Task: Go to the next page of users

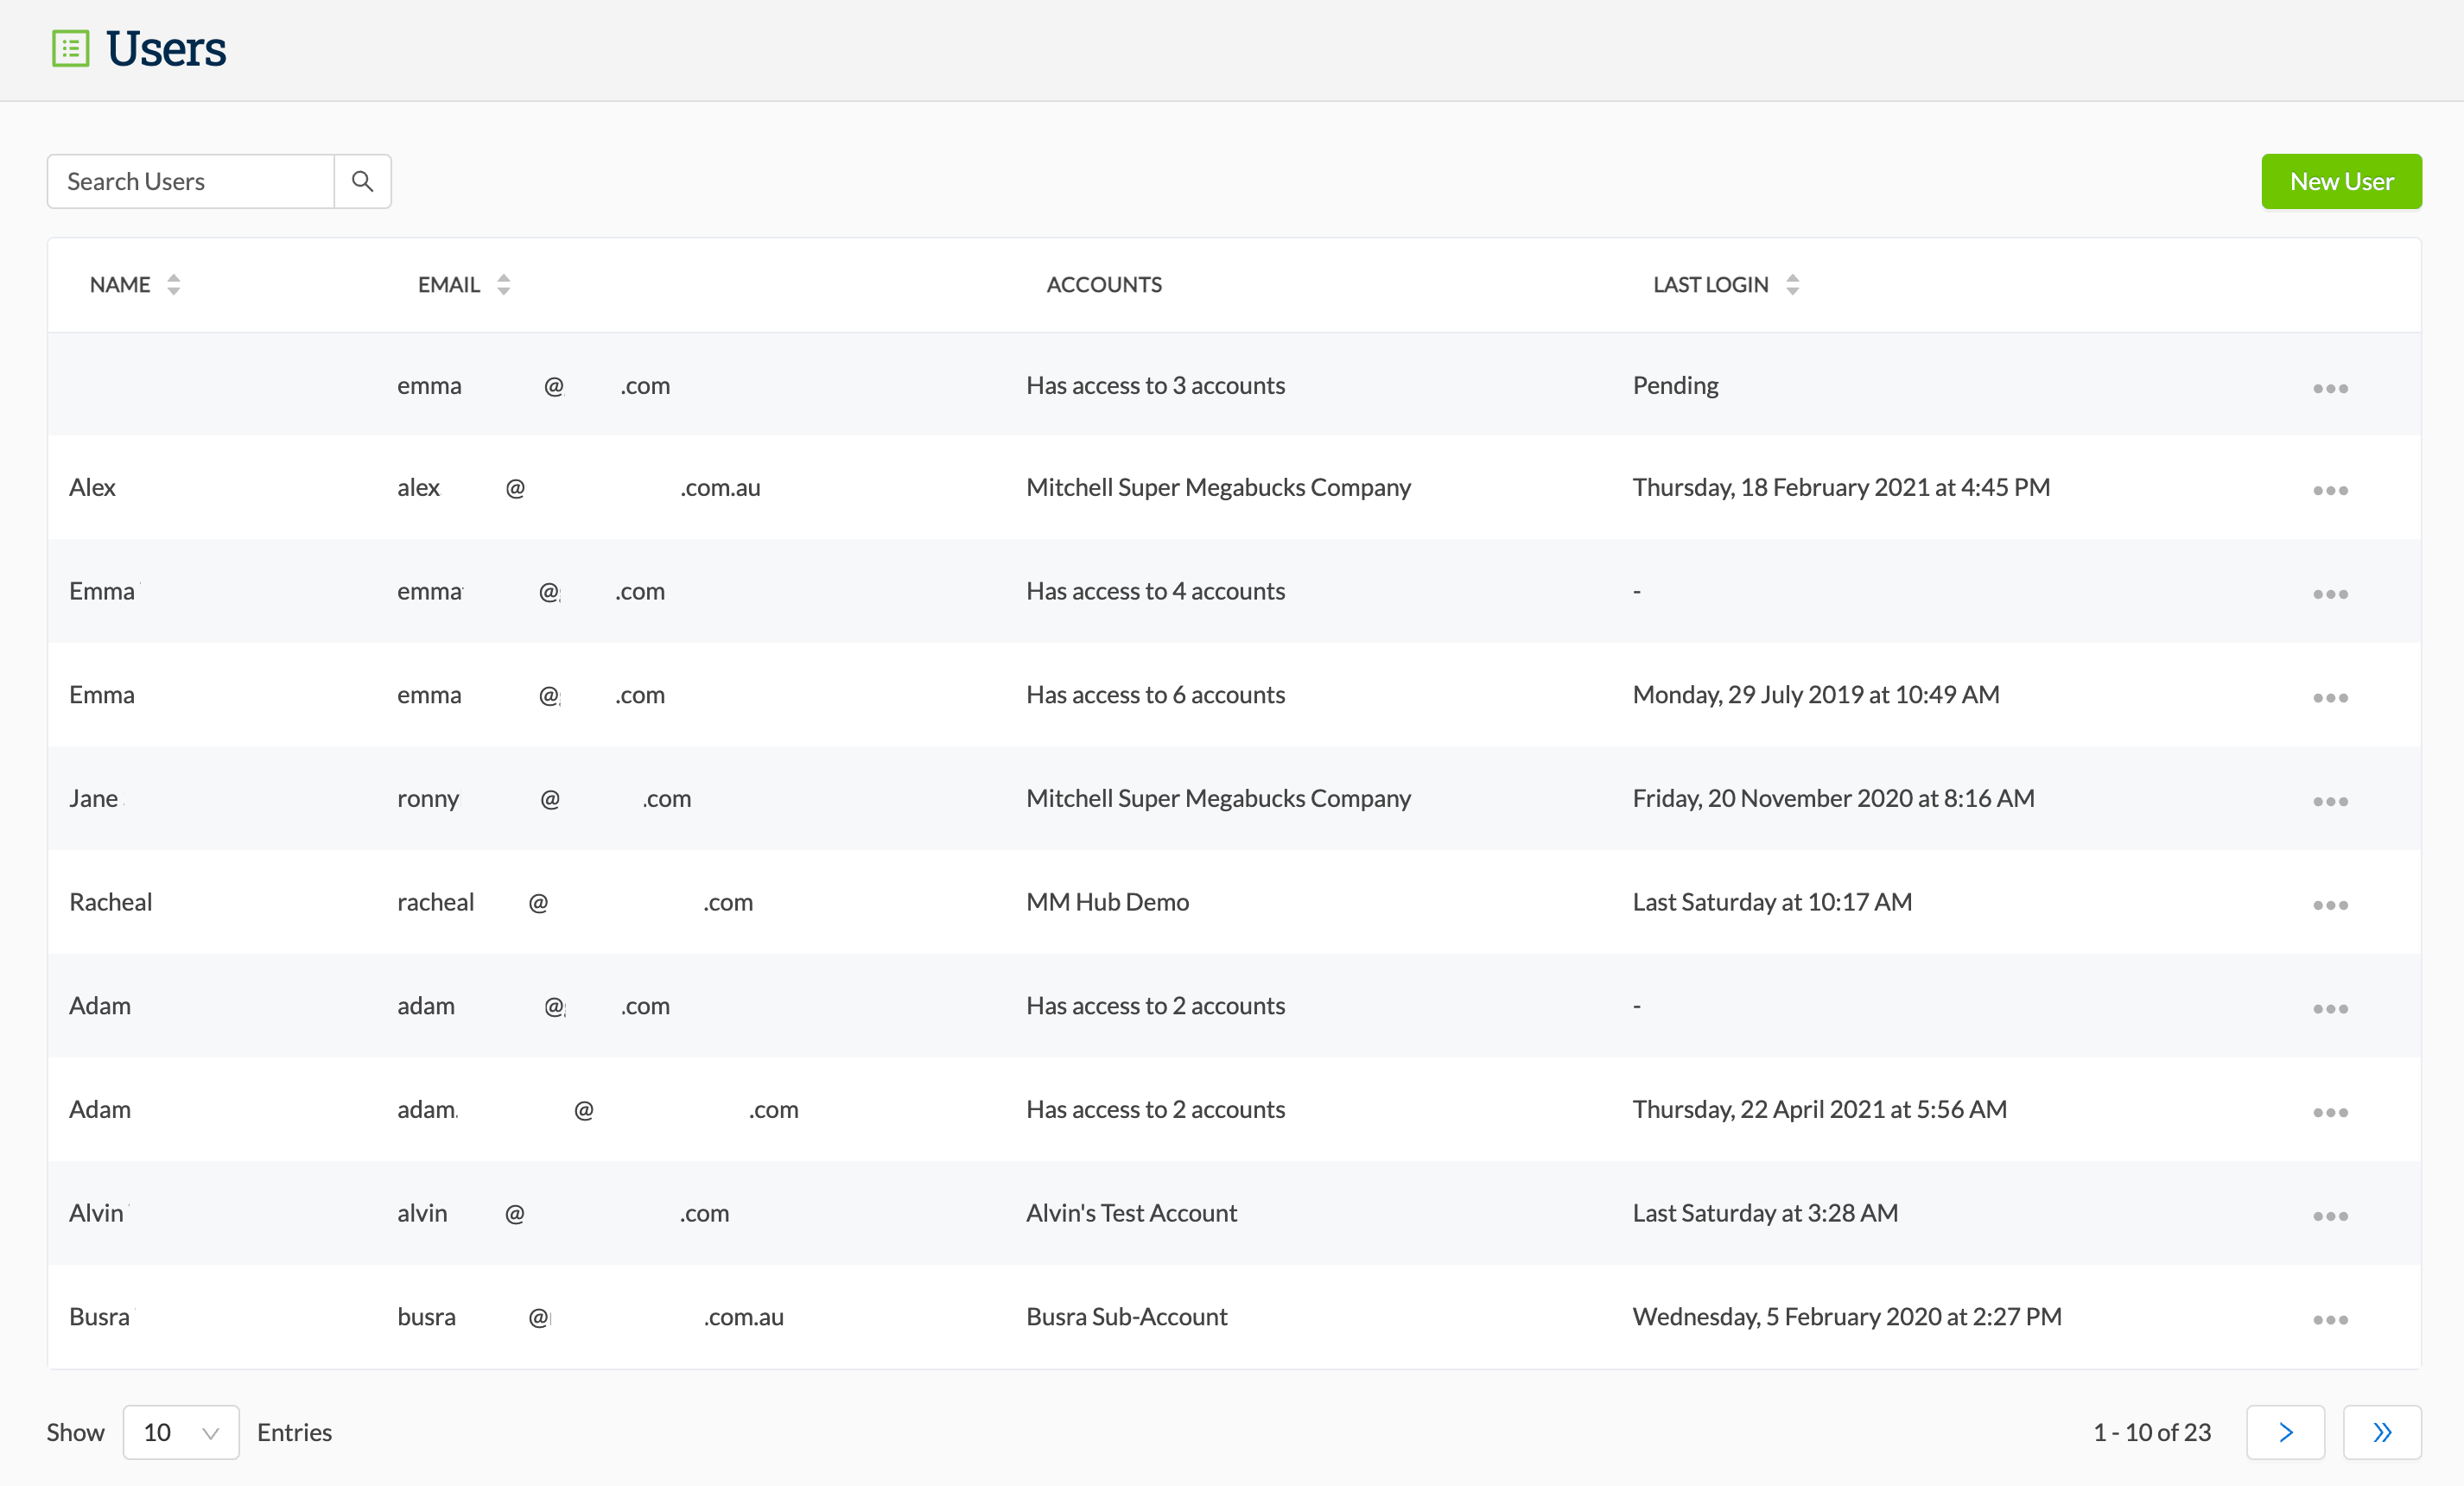Action: [2285, 1432]
